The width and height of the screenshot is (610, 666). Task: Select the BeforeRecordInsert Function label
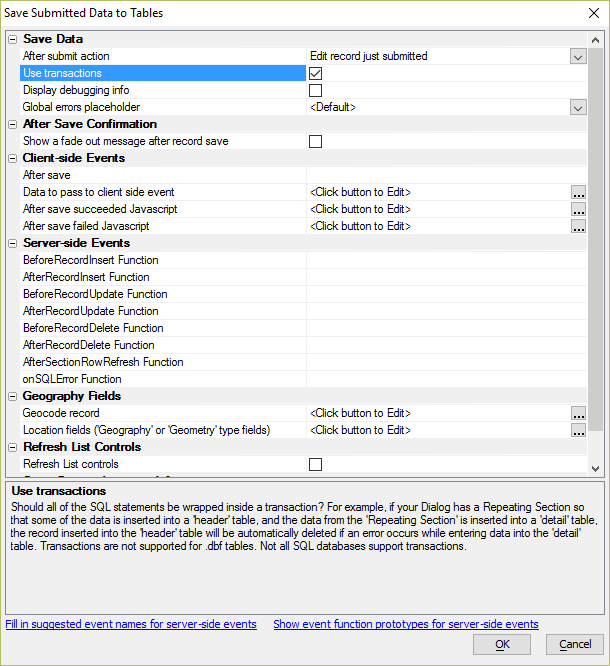[x=90, y=260]
